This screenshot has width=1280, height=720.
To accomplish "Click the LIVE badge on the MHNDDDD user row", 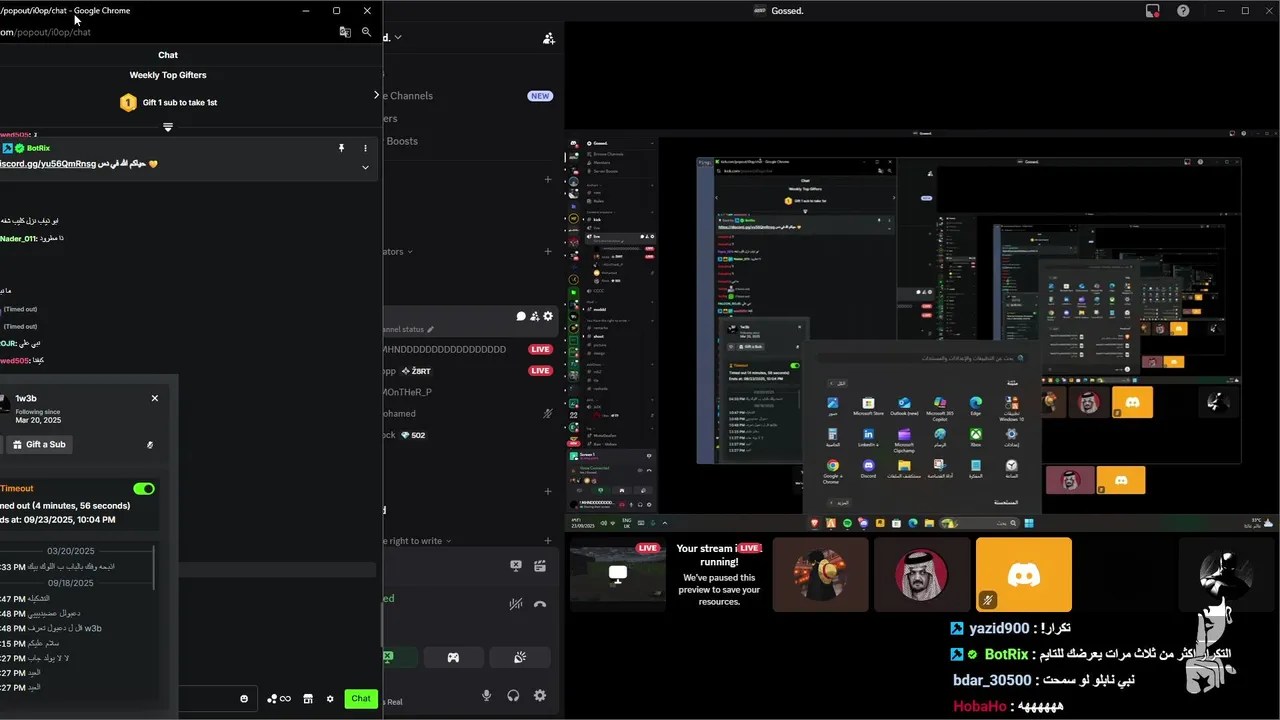I will click(541, 350).
